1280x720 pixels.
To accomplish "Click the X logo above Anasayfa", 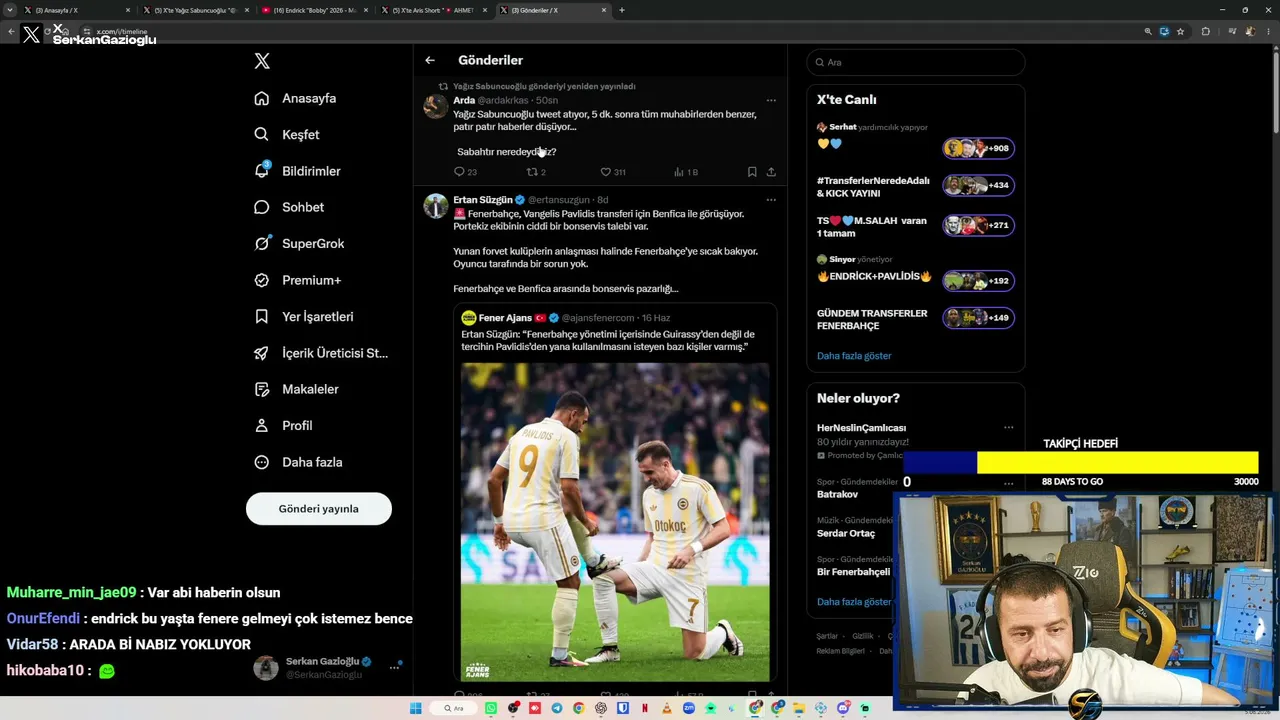I will coord(262,61).
